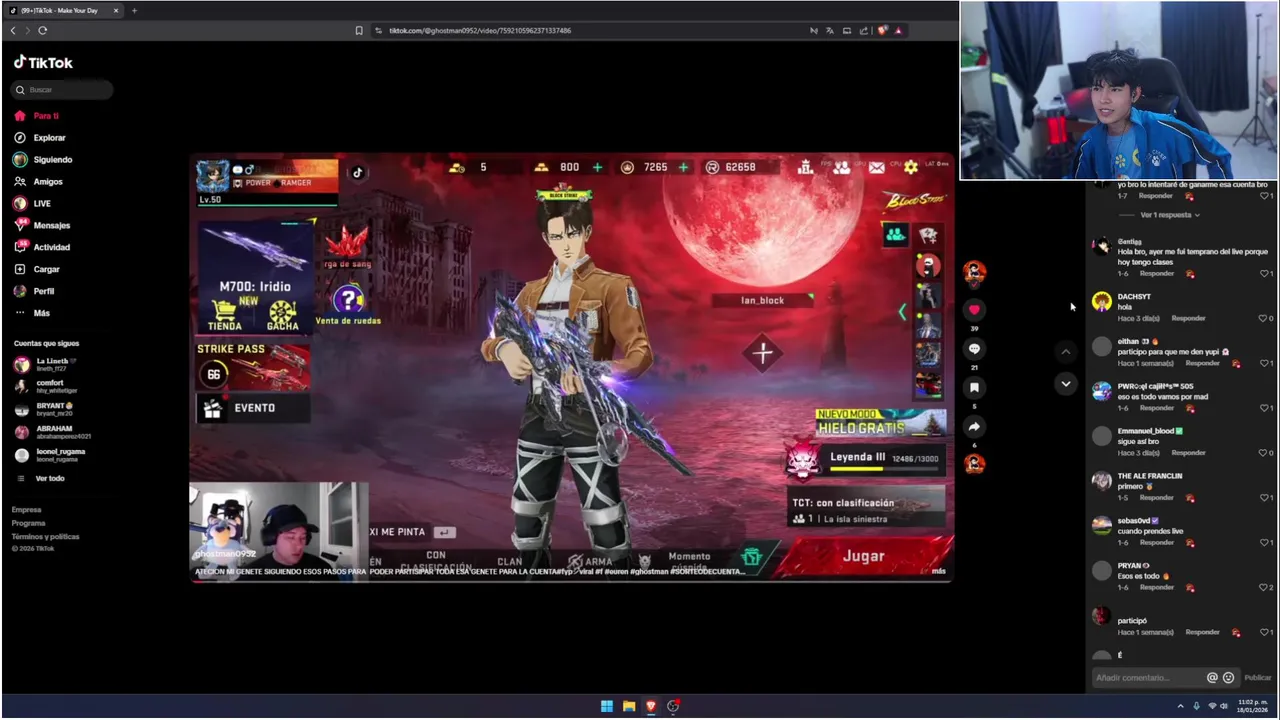Open a new browser tab
Viewport: 1280px width, 720px height.
tap(135, 11)
